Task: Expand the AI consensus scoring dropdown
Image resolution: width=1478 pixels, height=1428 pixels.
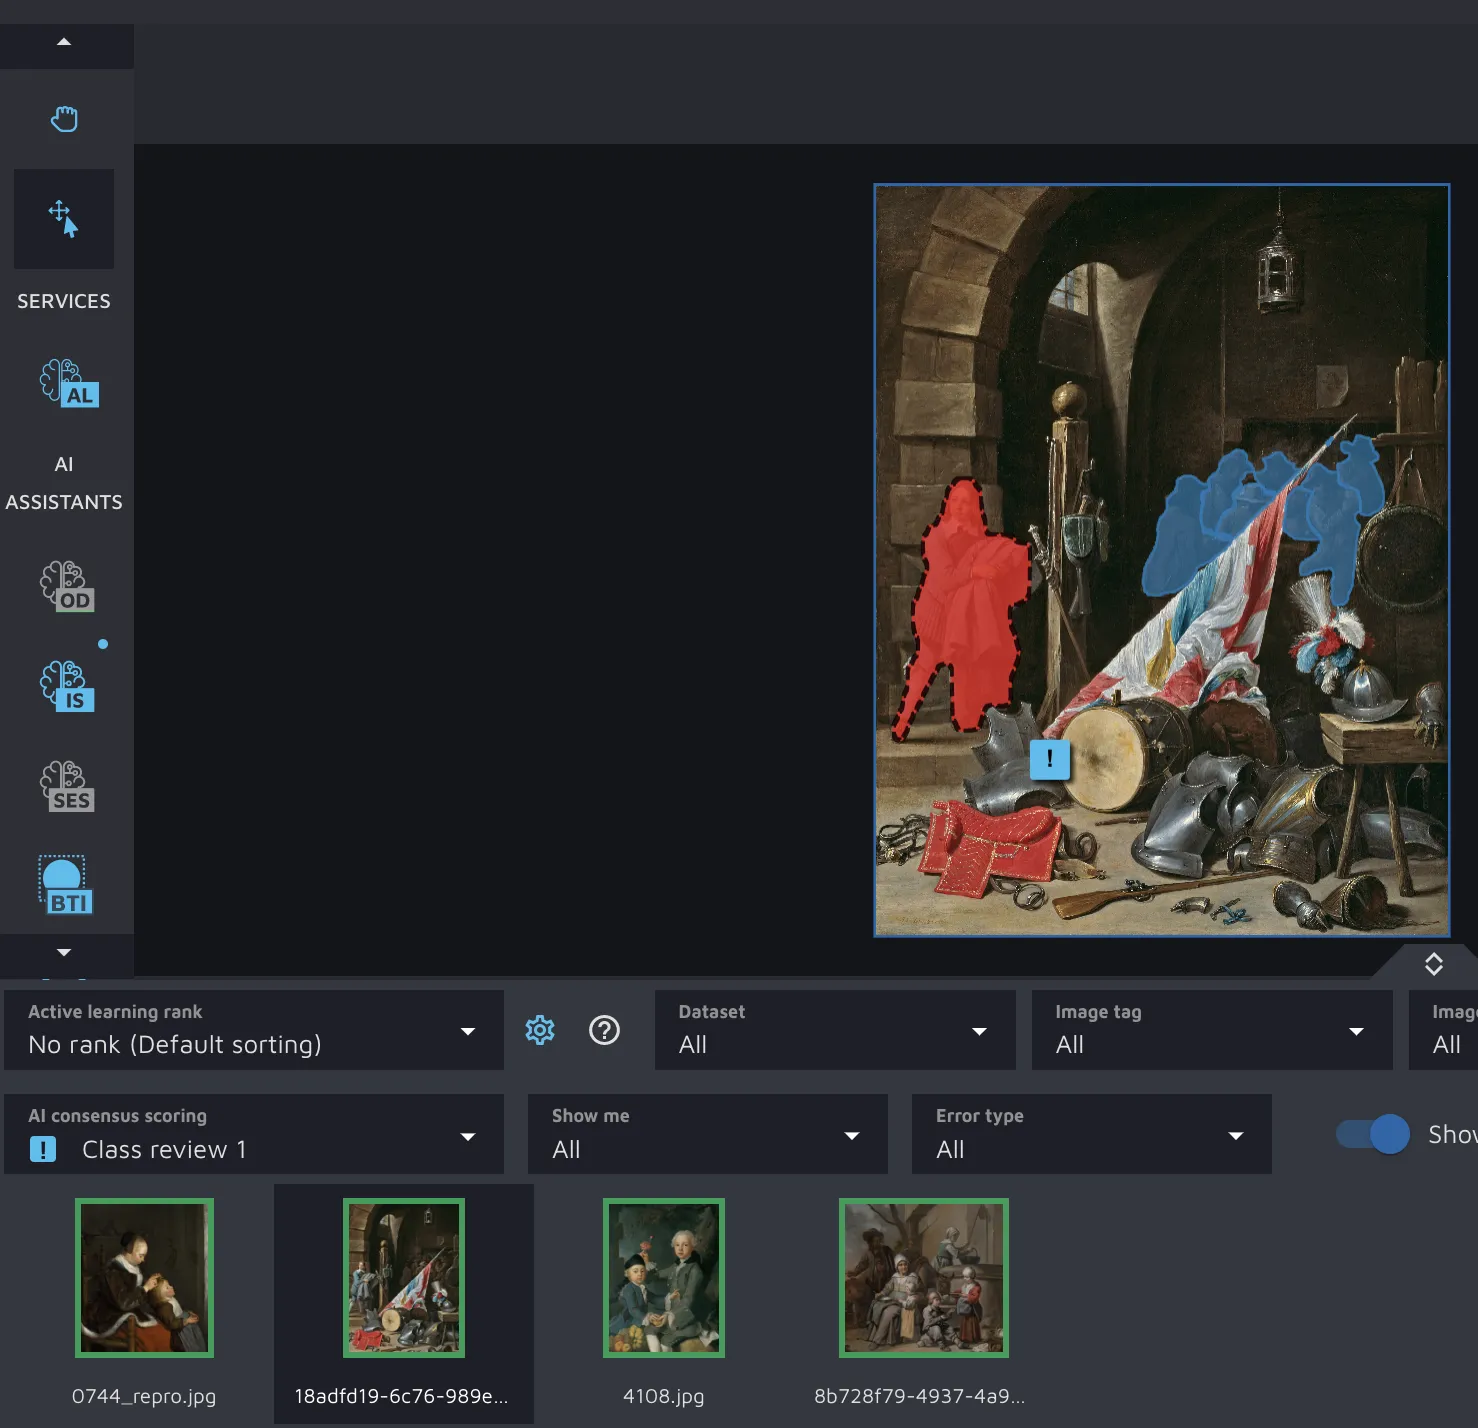Action: [x=253, y=1135]
